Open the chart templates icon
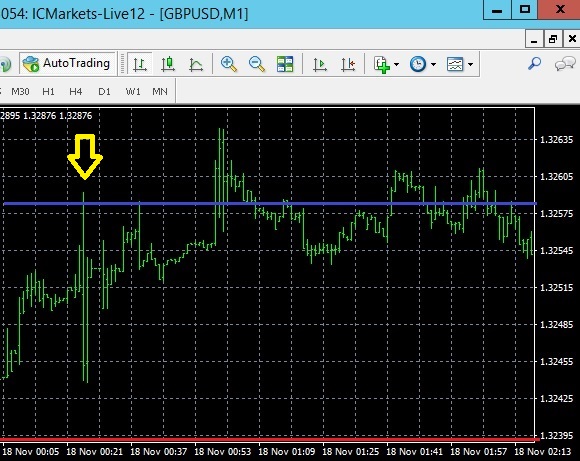580x461 pixels. pos(455,64)
